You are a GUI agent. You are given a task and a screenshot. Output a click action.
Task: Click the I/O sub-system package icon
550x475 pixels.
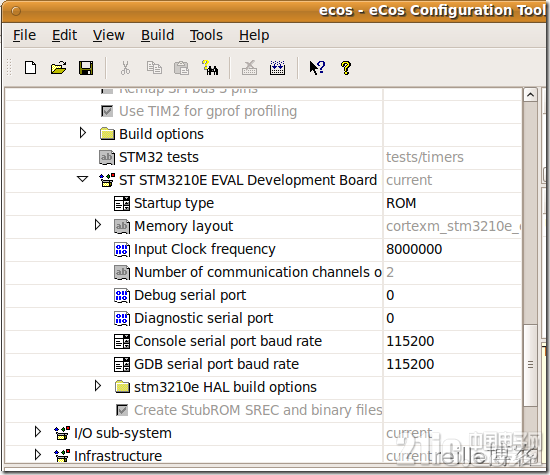62,433
